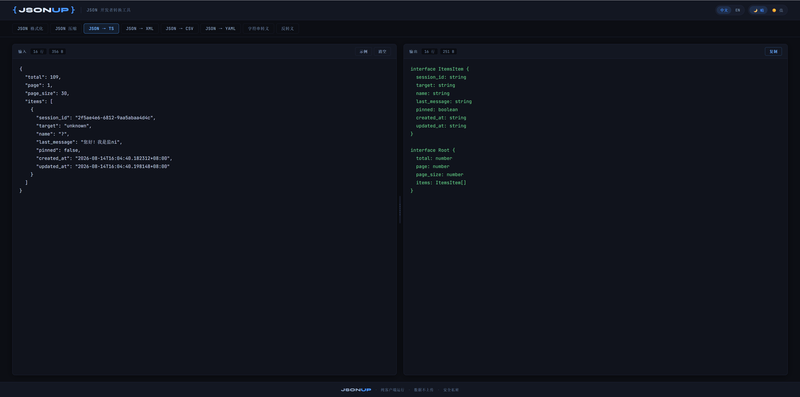
Task: Click "session_id: string" in output
Action: [441, 77]
